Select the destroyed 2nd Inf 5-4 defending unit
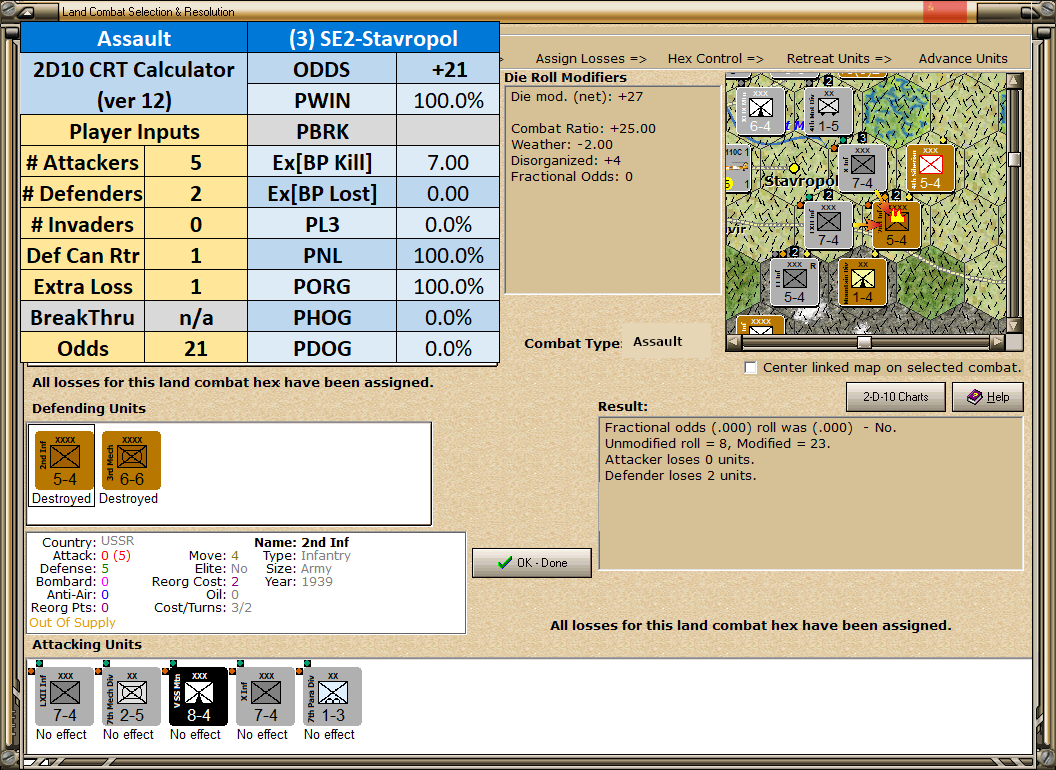This screenshot has width=1056, height=770. click(x=64, y=461)
